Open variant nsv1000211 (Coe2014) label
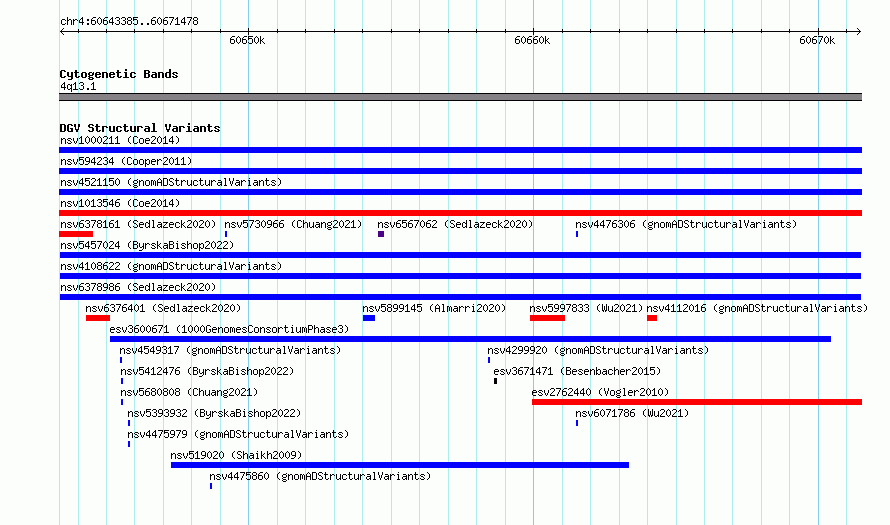The height and width of the screenshot is (525, 890). click(120, 140)
